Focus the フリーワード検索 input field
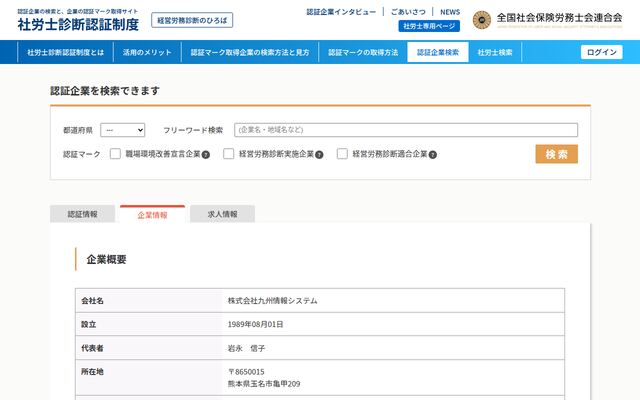 coord(406,130)
